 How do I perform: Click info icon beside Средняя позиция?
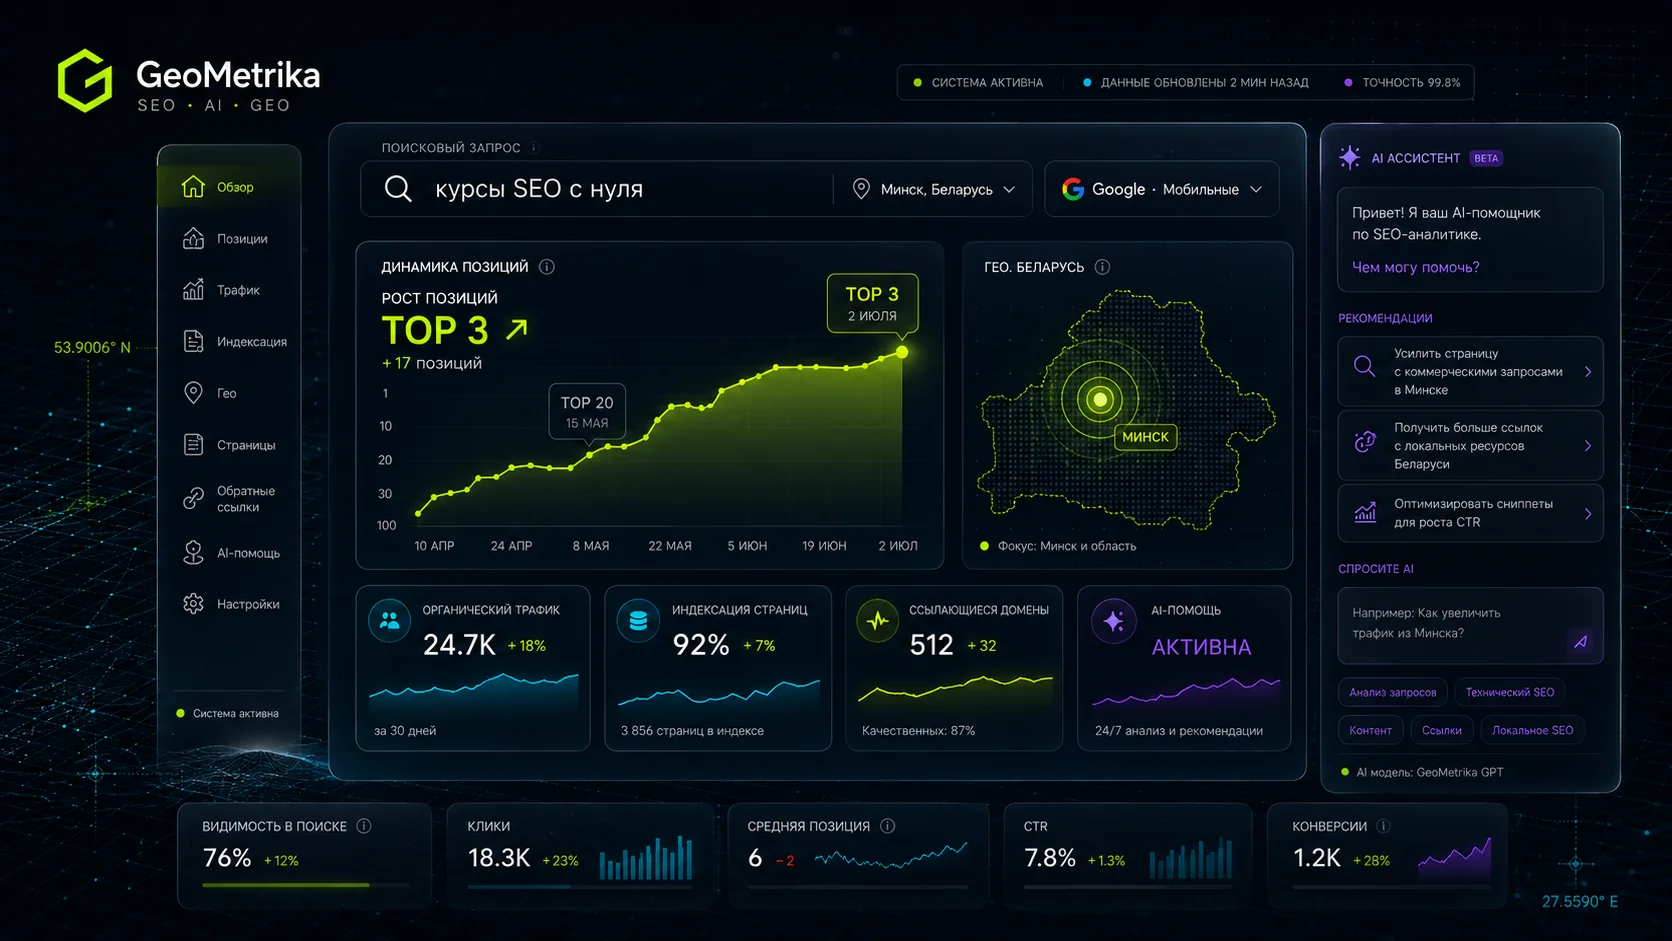(x=887, y=826)
